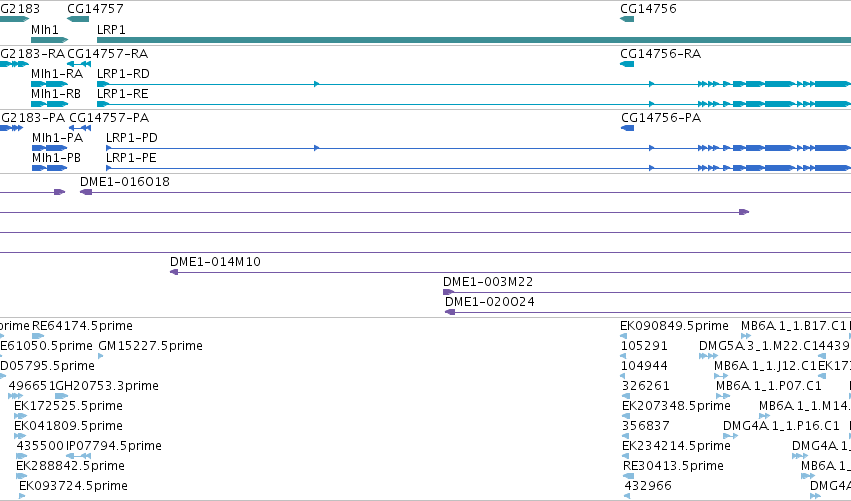Click the 356837 EST label
Image resolution: width=851 pixels, height=501 pixels.
[x=646, y=426]
